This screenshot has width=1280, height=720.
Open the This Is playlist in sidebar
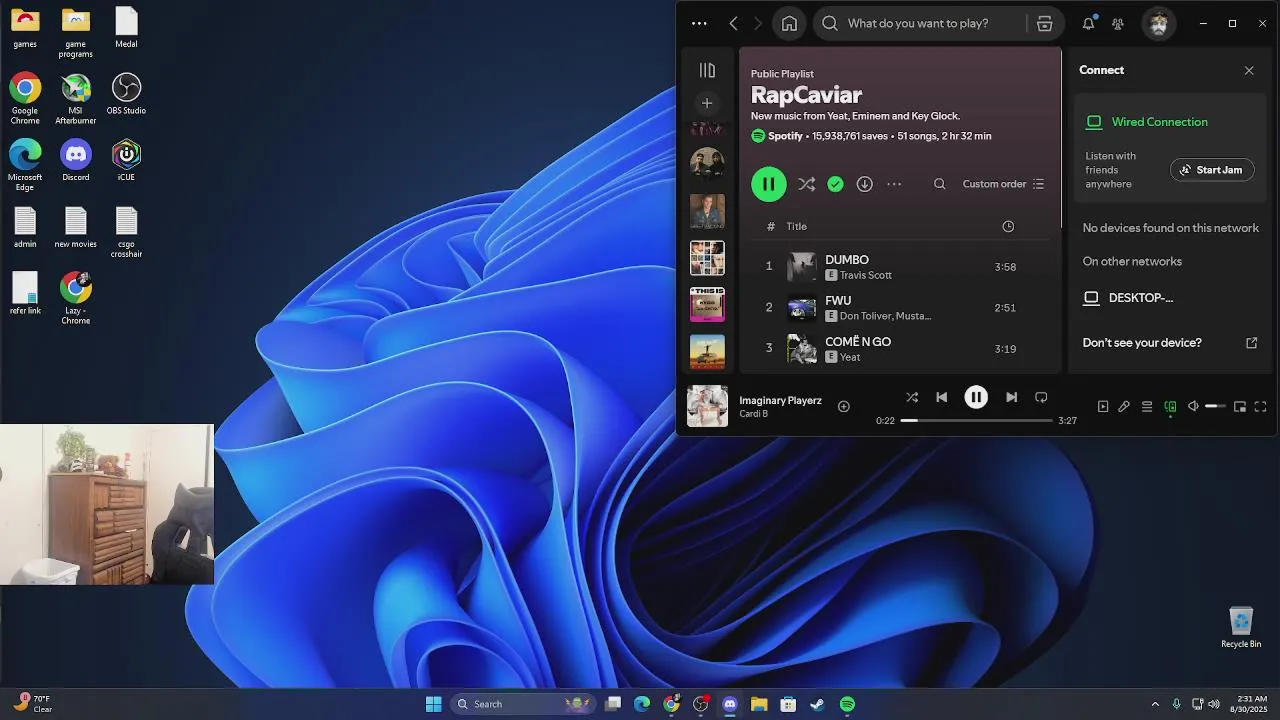[707, 304]
